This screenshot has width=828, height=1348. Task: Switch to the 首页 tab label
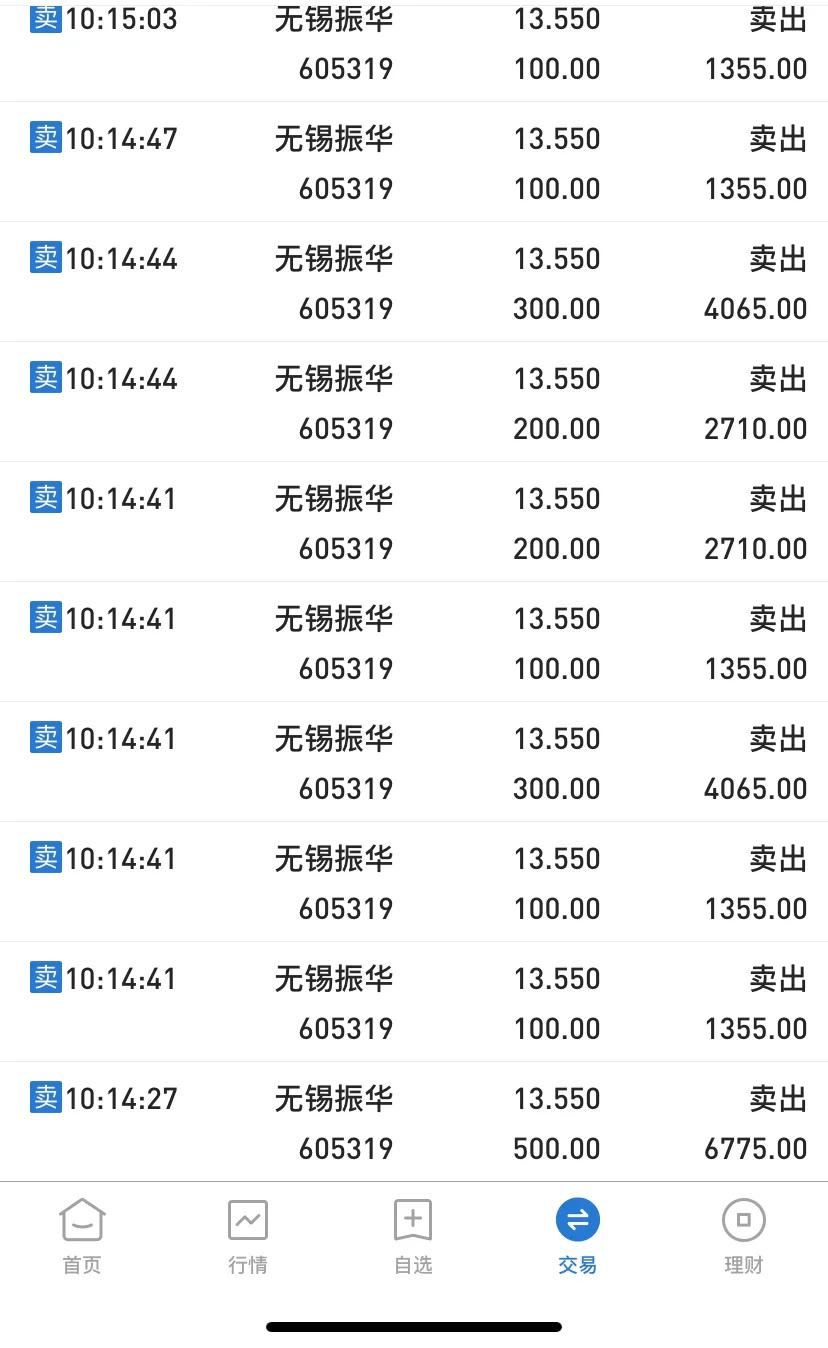(x=82, y=1265)
